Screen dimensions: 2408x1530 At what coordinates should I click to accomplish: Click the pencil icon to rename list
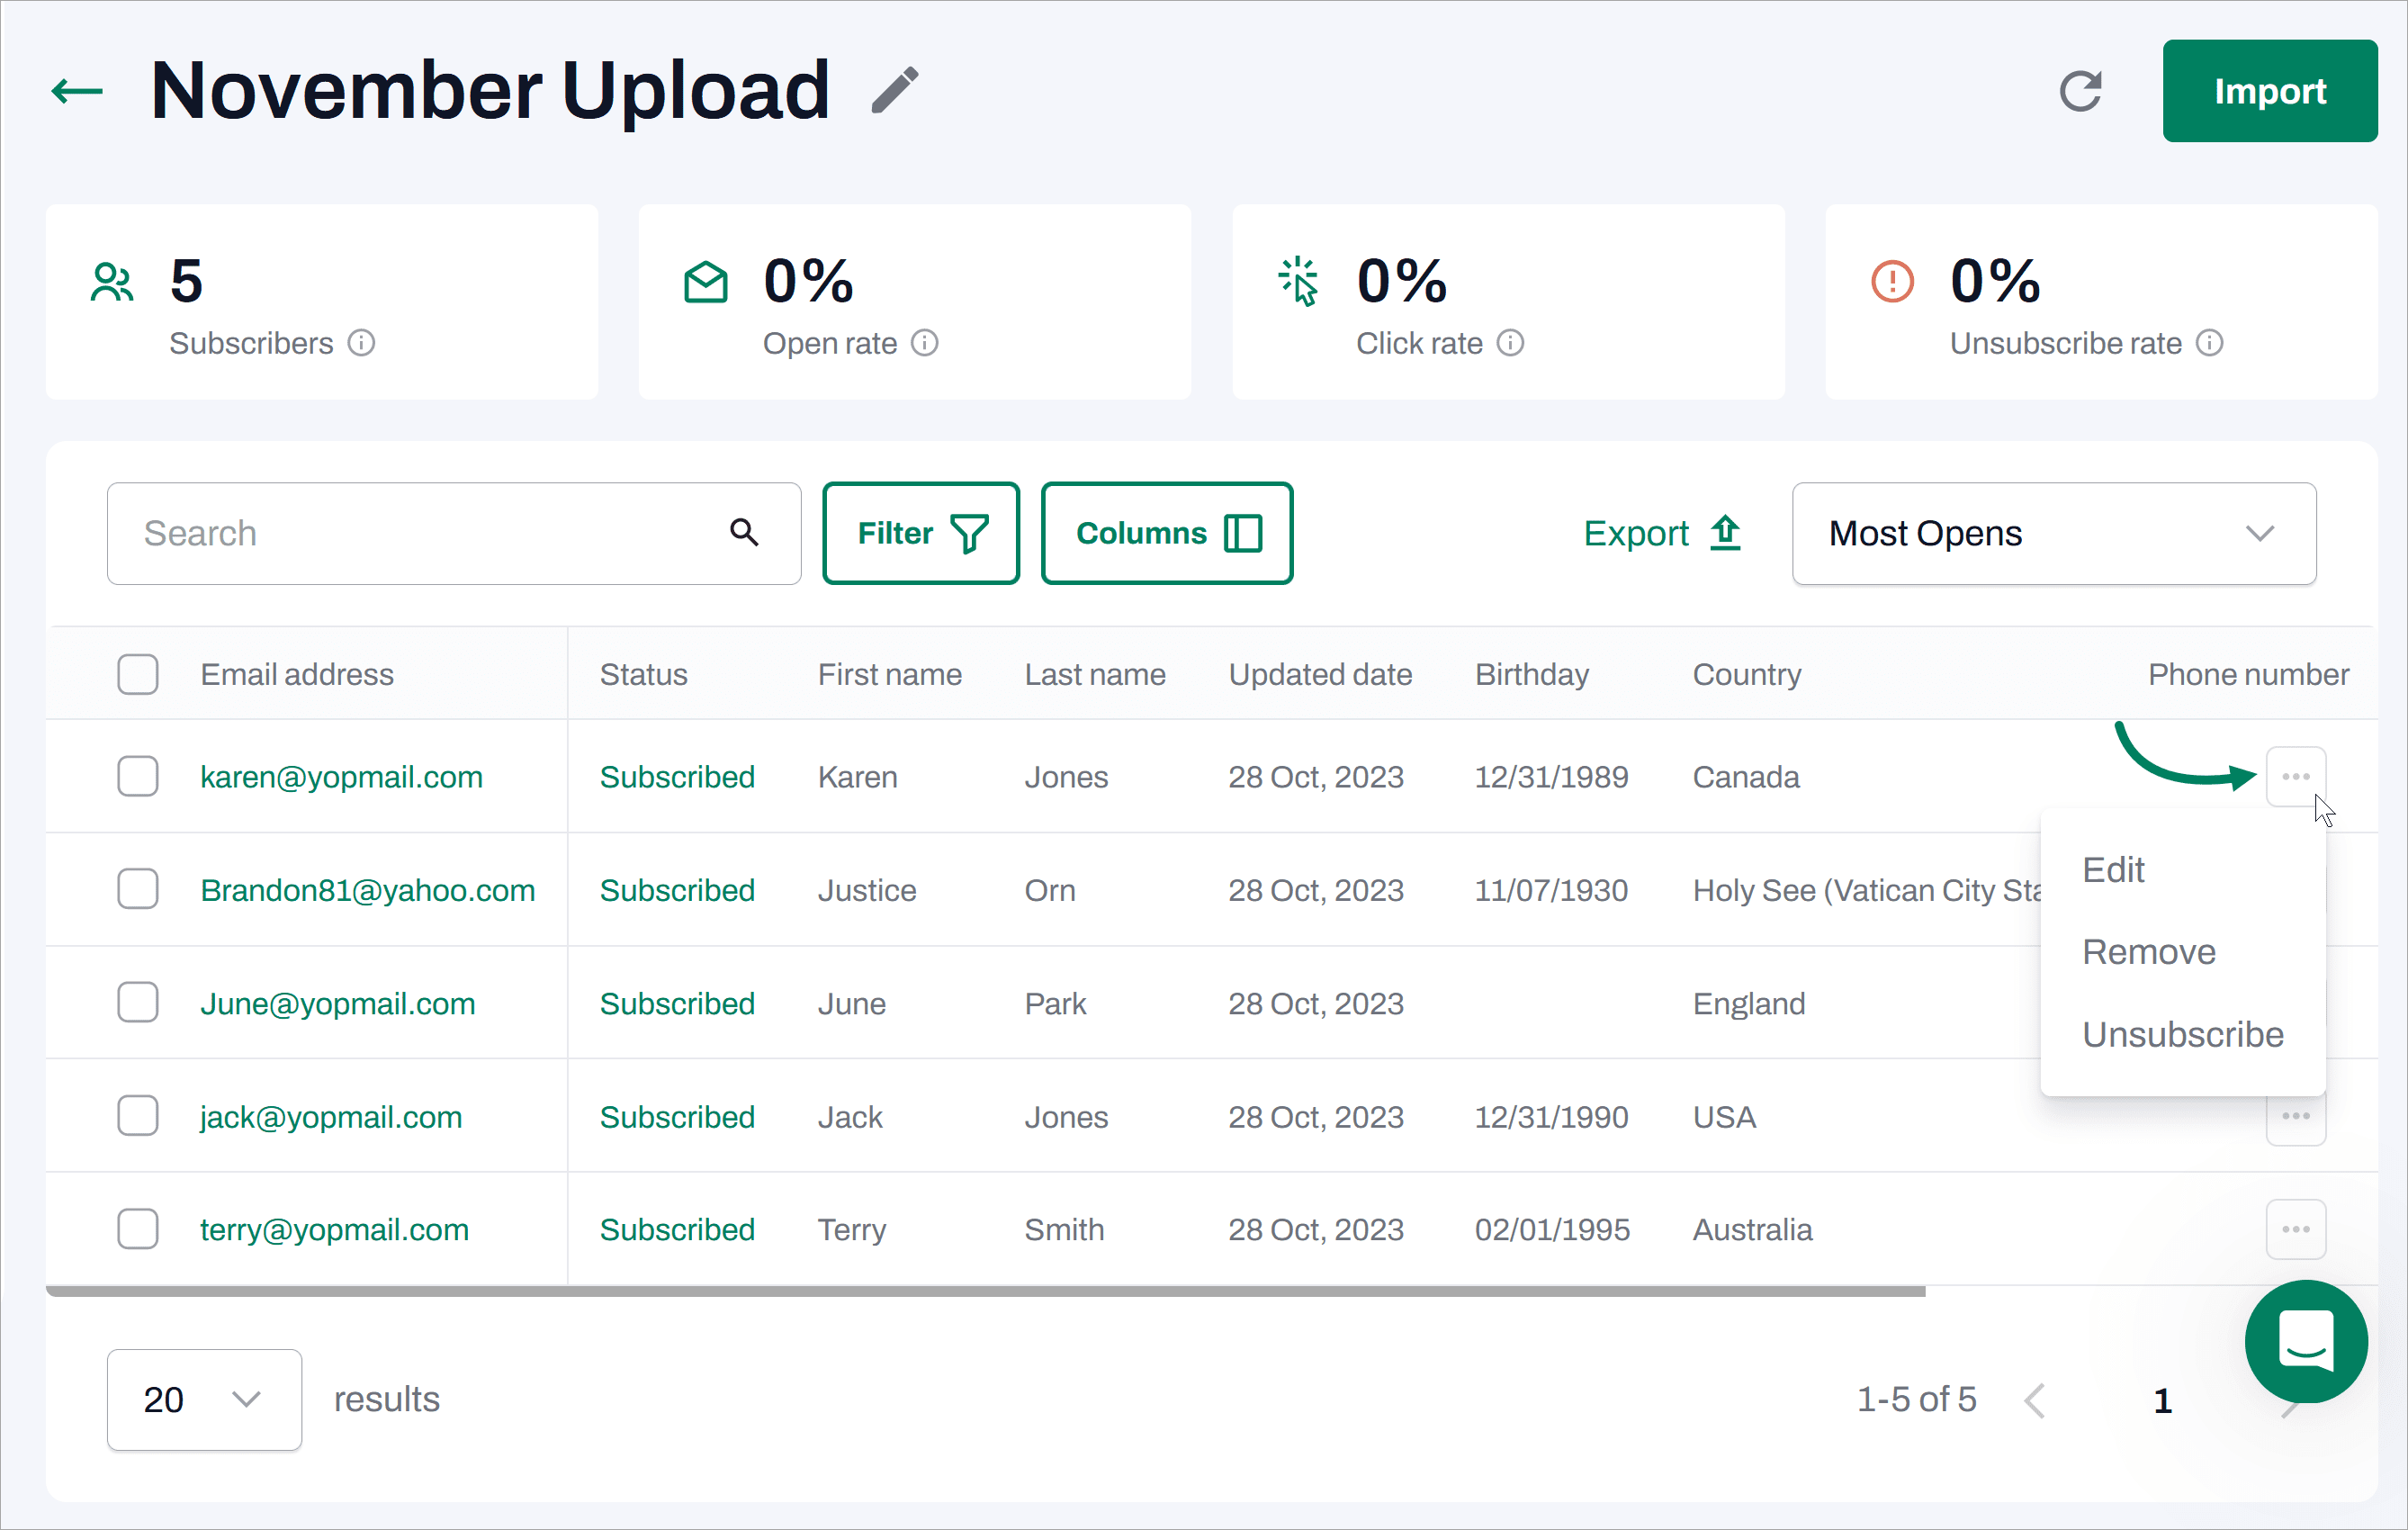point(894,91)
